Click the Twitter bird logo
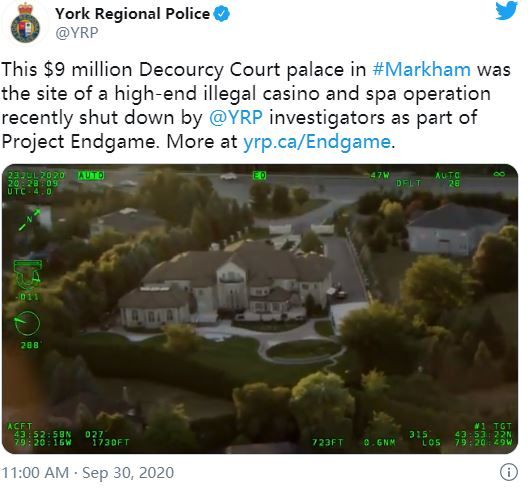528x489 pixels. pyautogui.click(x=506, y=10)
